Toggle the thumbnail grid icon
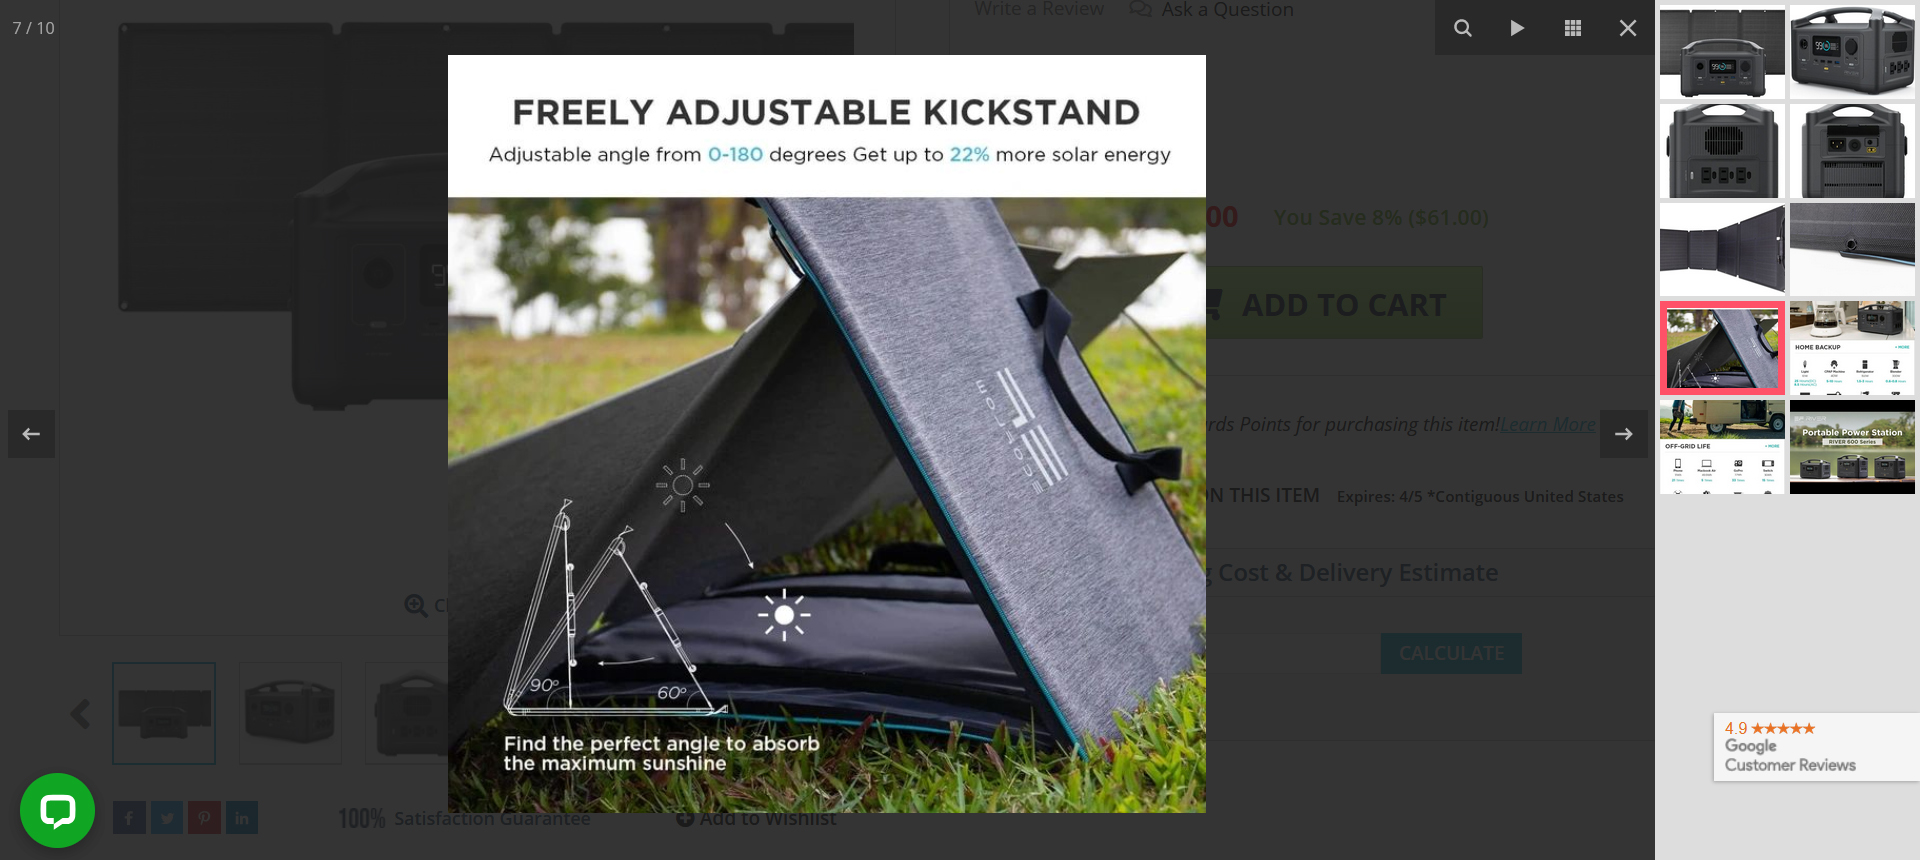1920x860 pixels. pyautogui.click(x=1572, y=28)
